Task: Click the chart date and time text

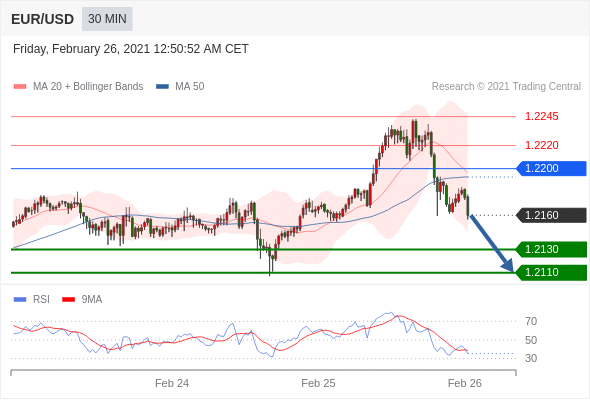Action: click(x=131, y=49)
